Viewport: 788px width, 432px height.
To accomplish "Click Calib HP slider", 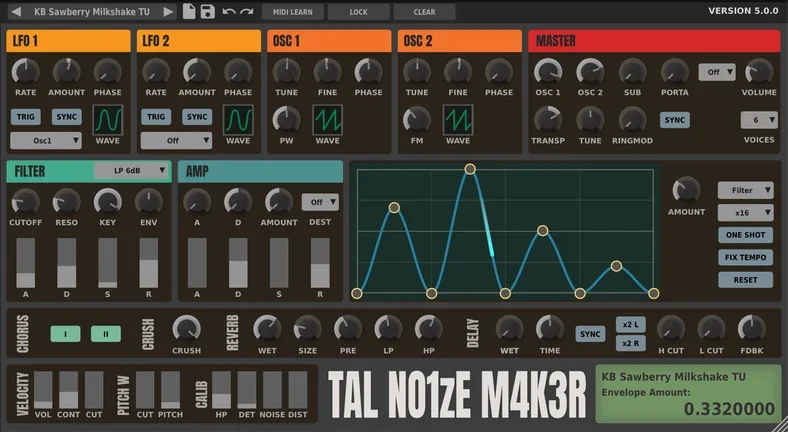I will (221, 390).
